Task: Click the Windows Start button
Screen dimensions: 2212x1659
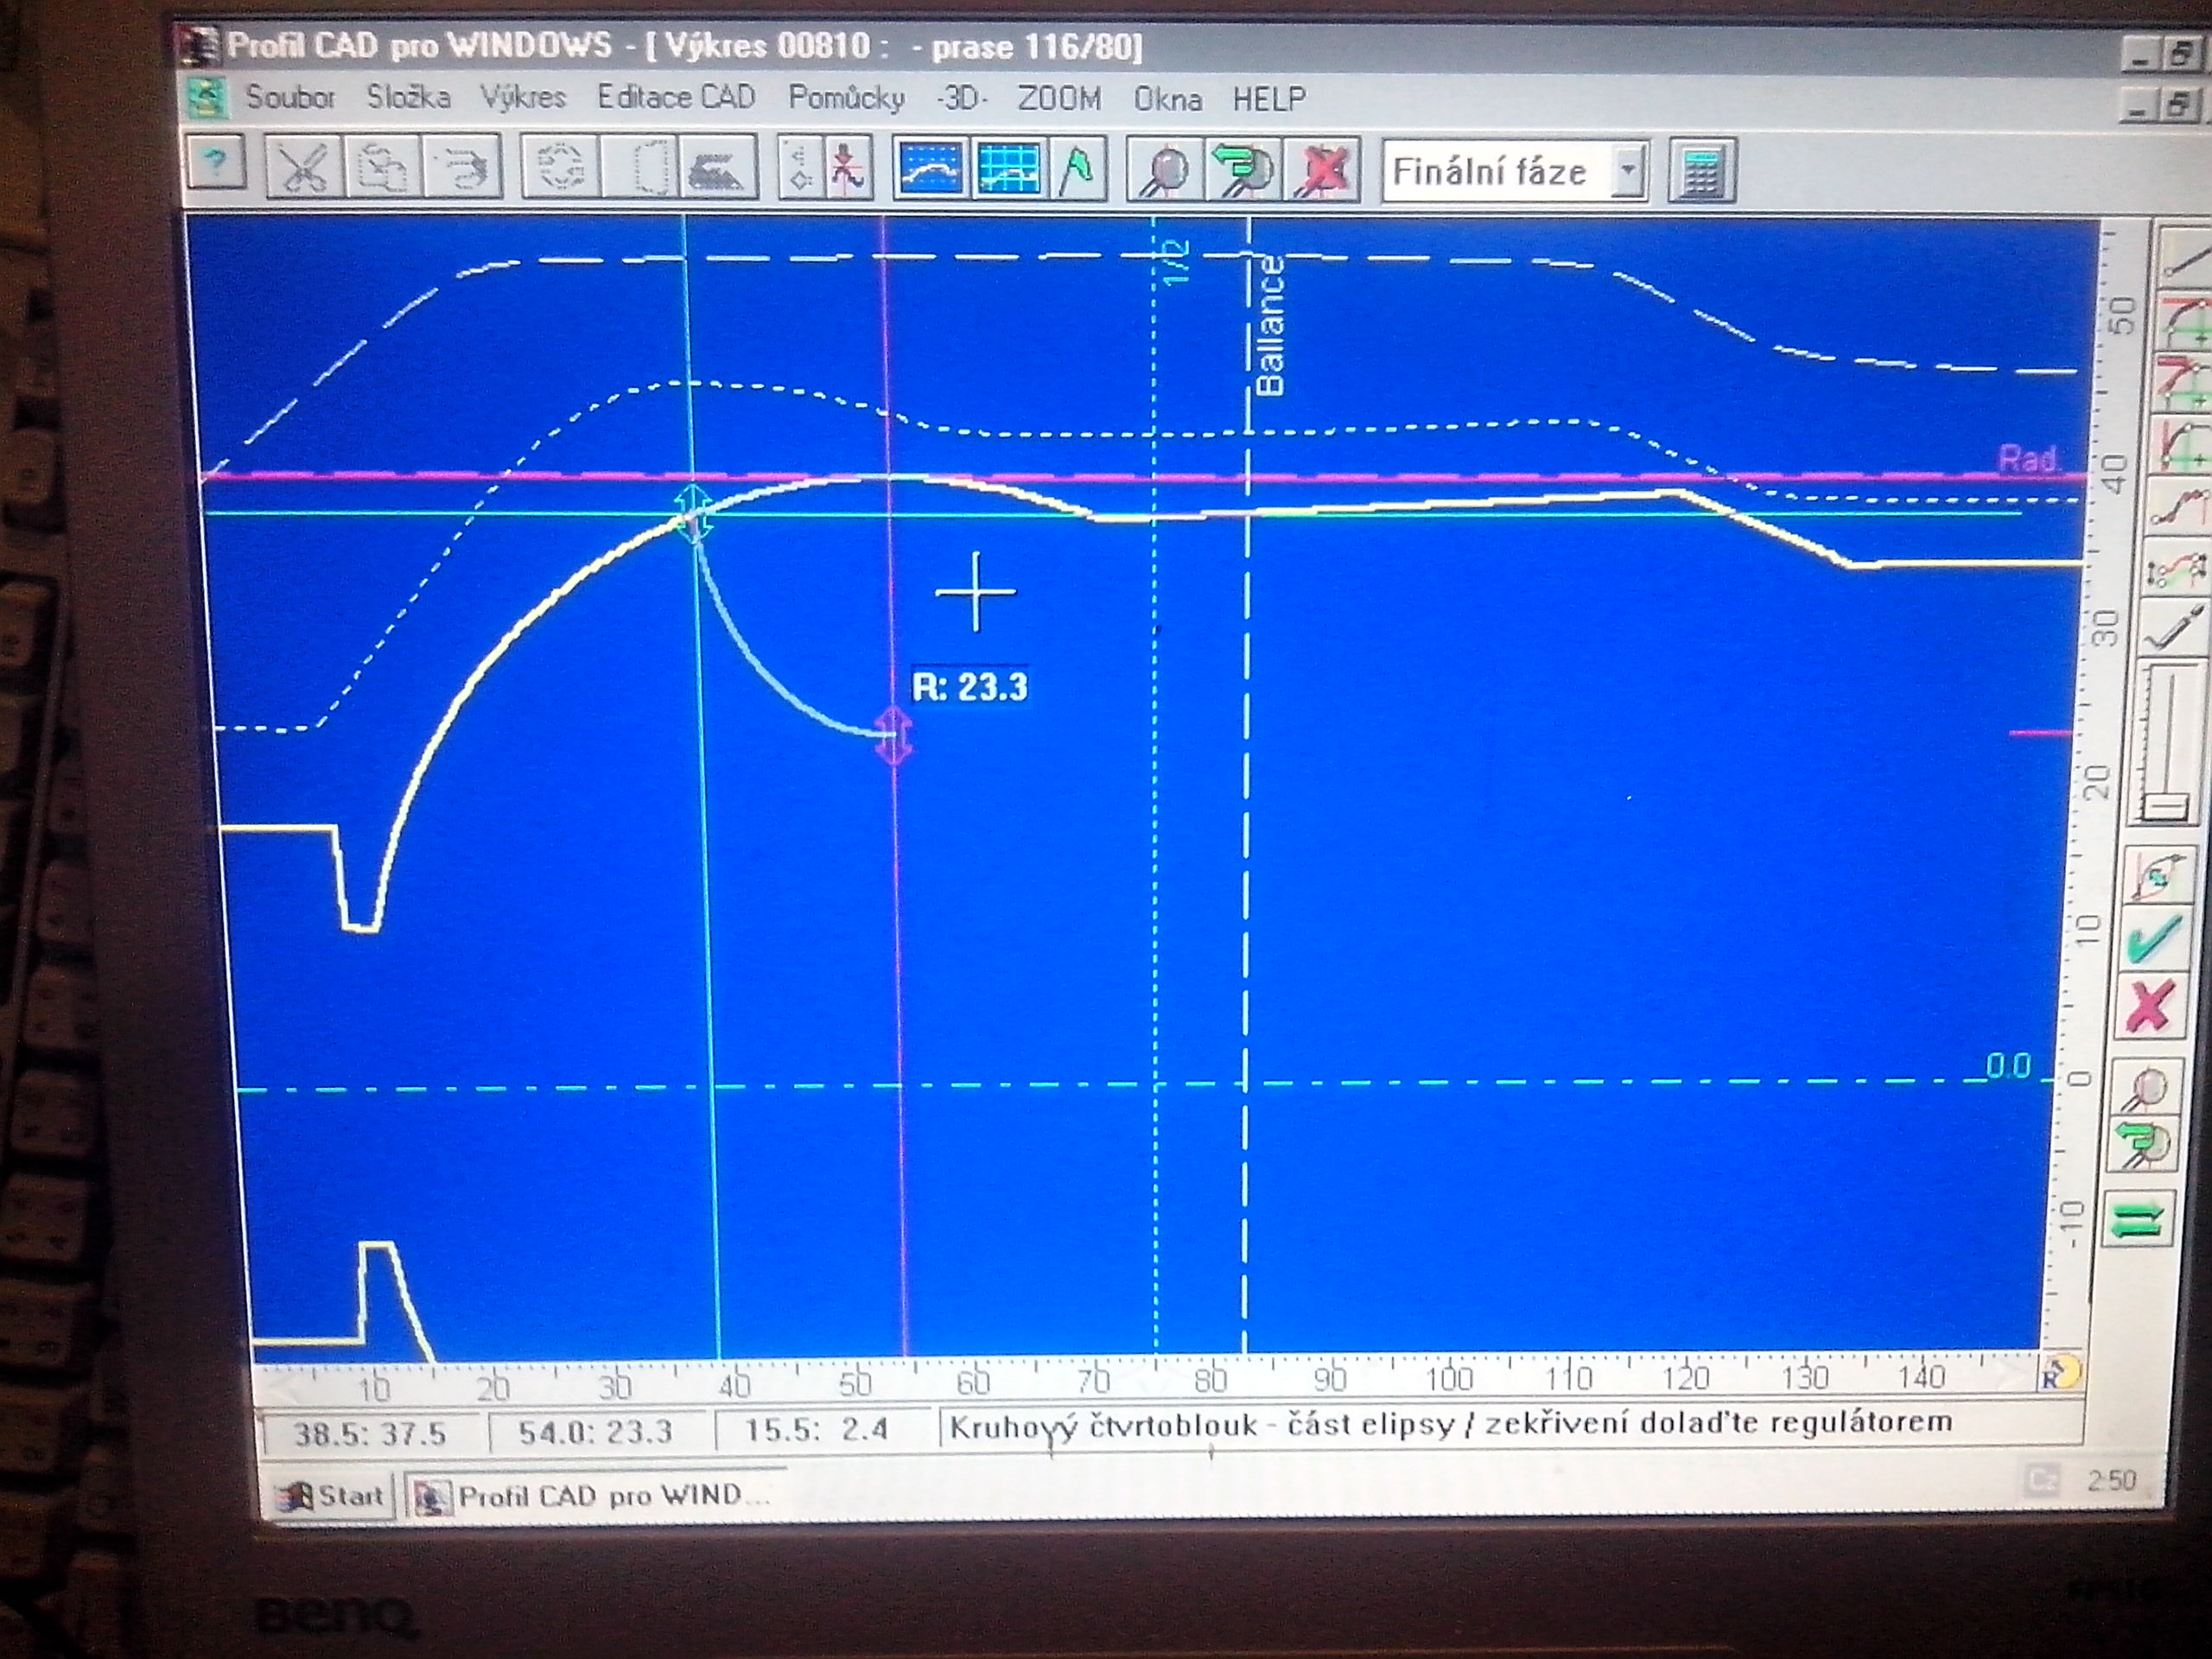Action: point(331,1496)
